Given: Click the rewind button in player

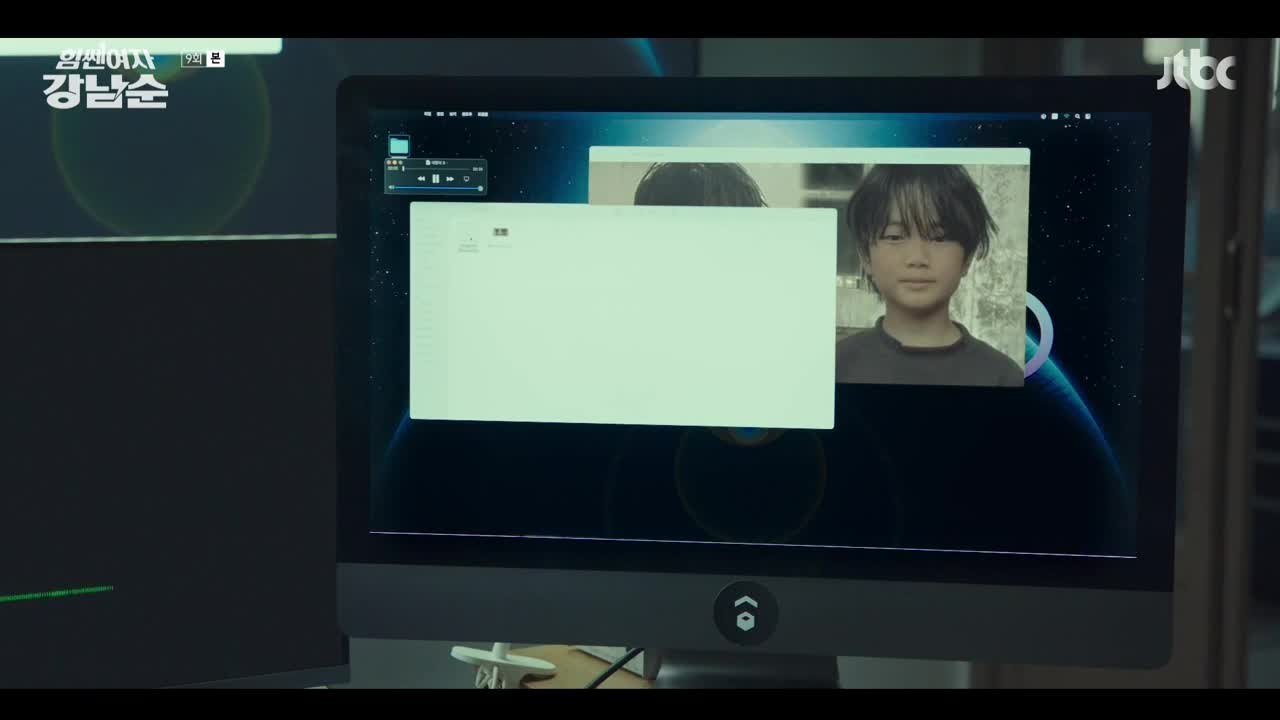Looking at the screenshot, I should (x=421, y=178).
